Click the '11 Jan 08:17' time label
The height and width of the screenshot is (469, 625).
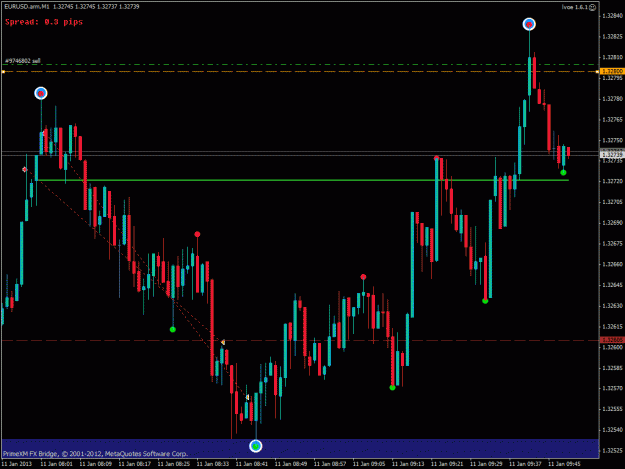click(135, 464)
